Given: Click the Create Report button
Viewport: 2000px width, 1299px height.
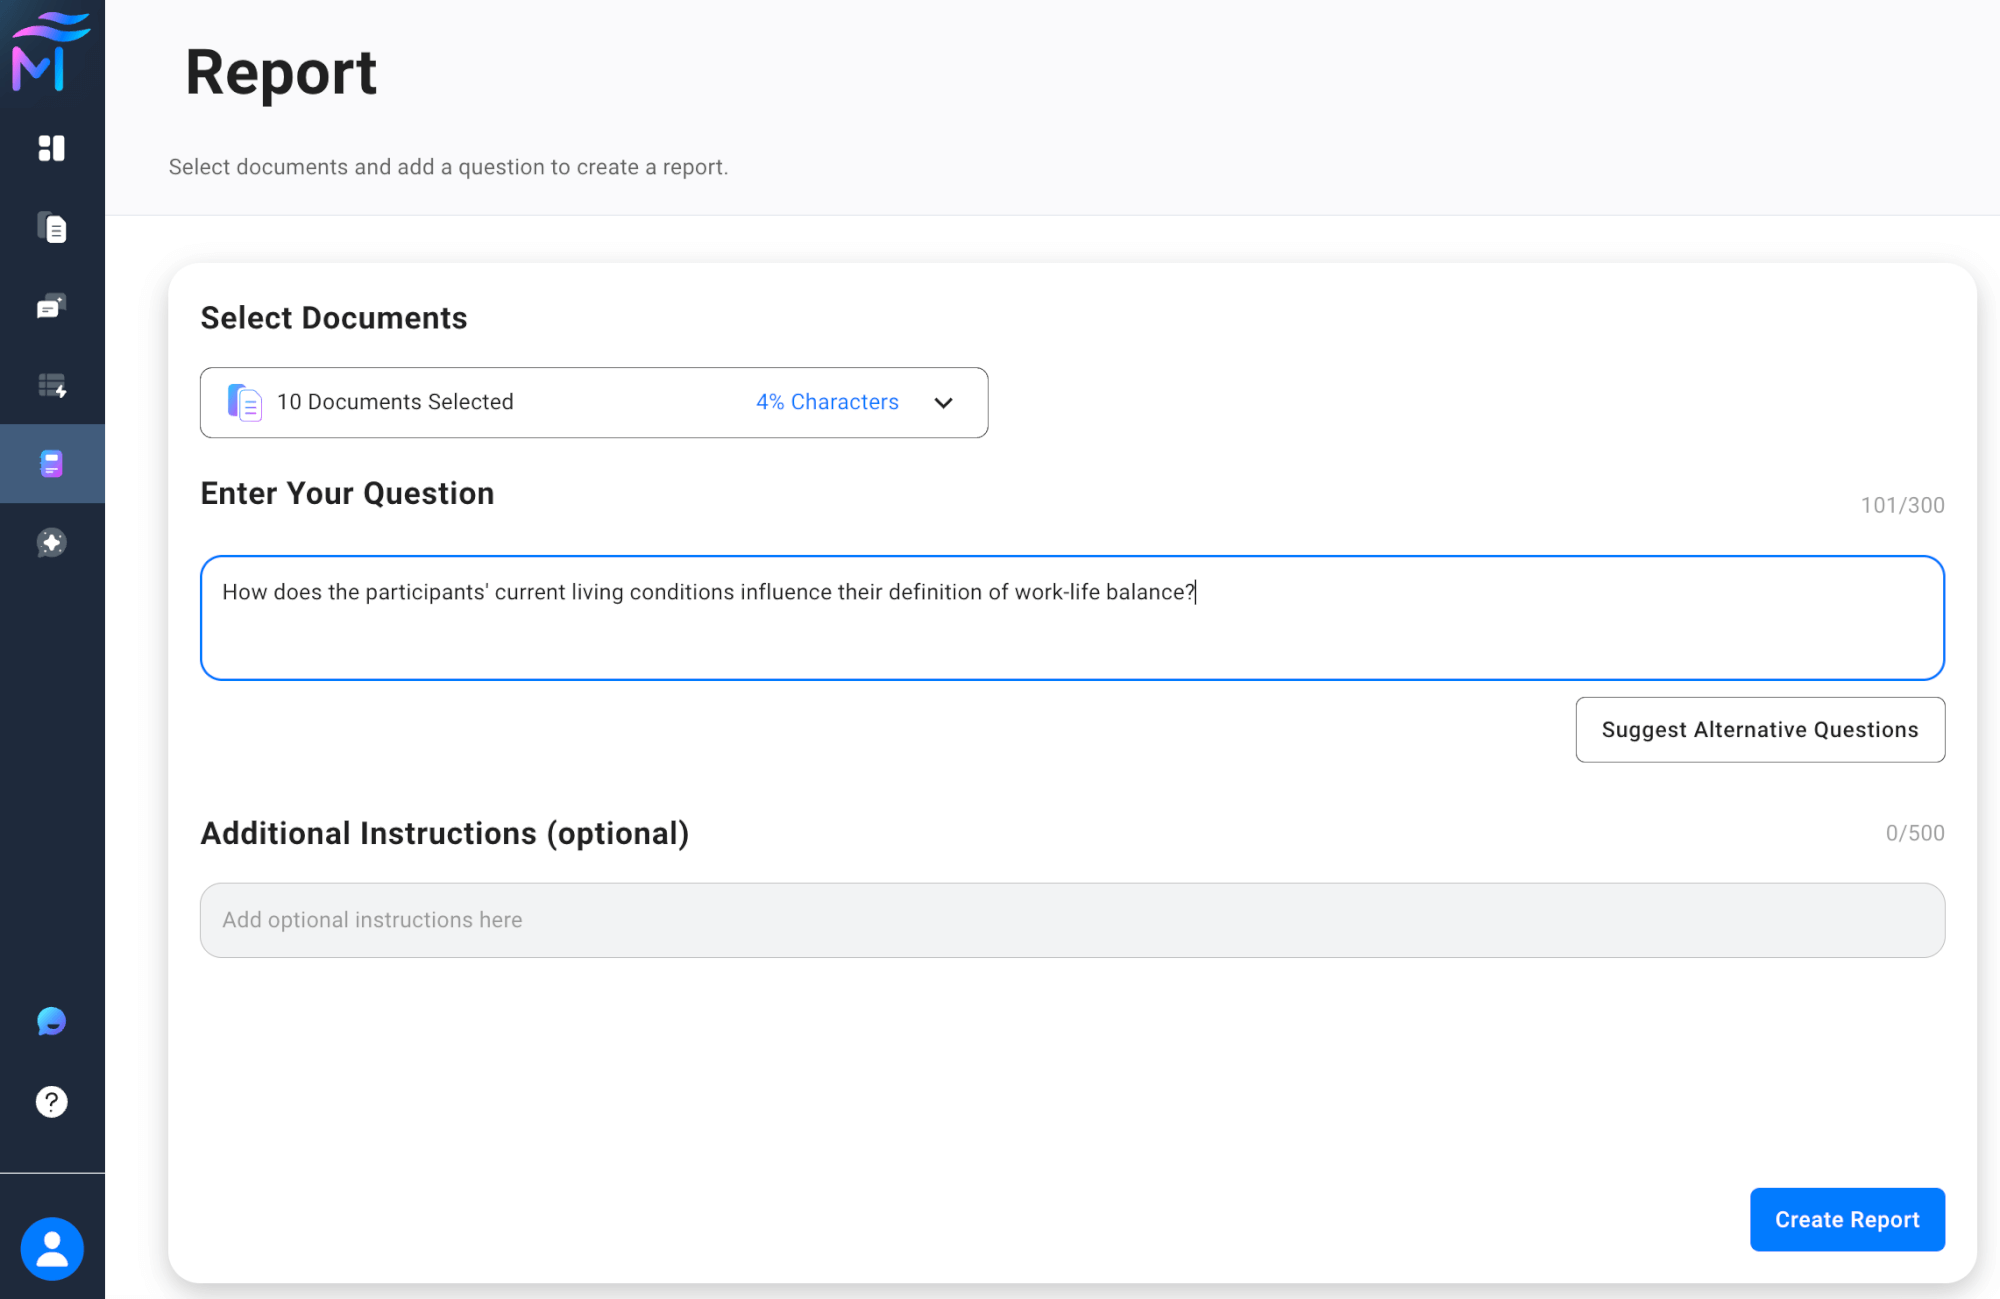Looking at the screenshot, I should tap(1846, 1219).
